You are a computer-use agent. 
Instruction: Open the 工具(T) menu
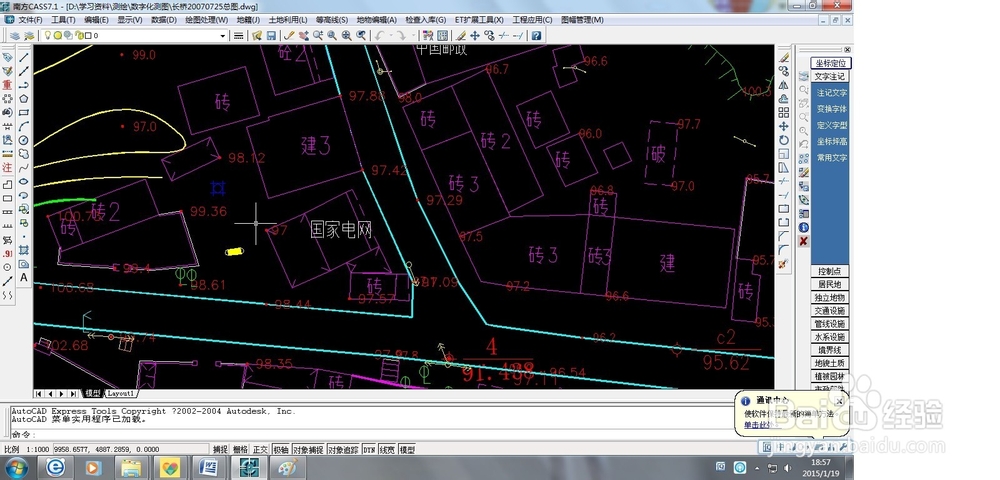coord(62,20)
